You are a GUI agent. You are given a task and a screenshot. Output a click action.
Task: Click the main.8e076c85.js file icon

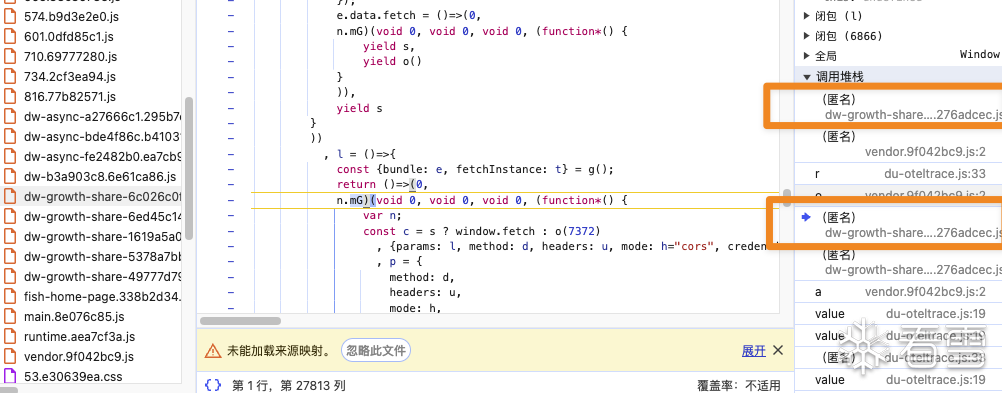[10, 316]
